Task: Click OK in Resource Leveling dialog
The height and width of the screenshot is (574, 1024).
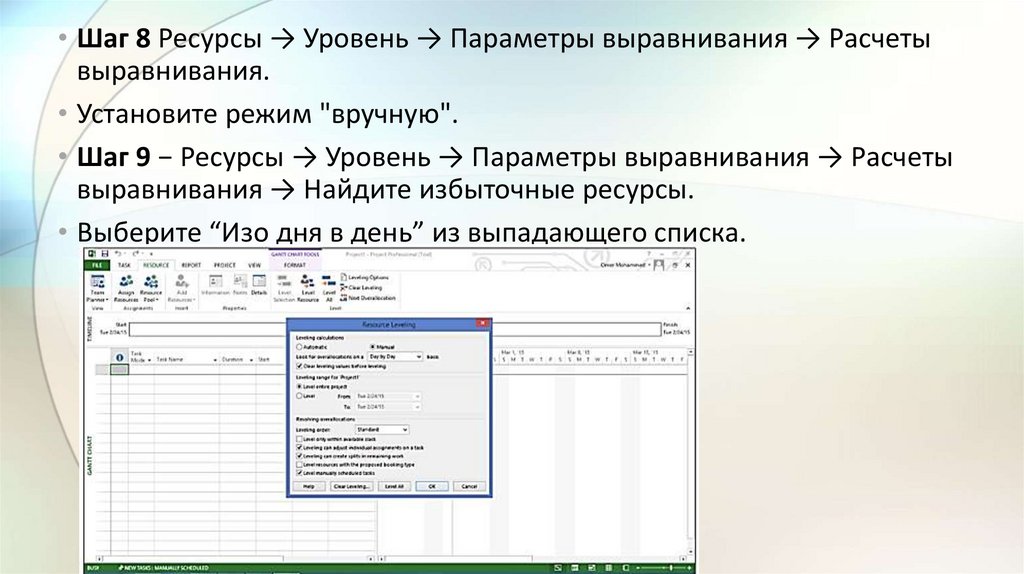Action: click(x=432, y=486)
